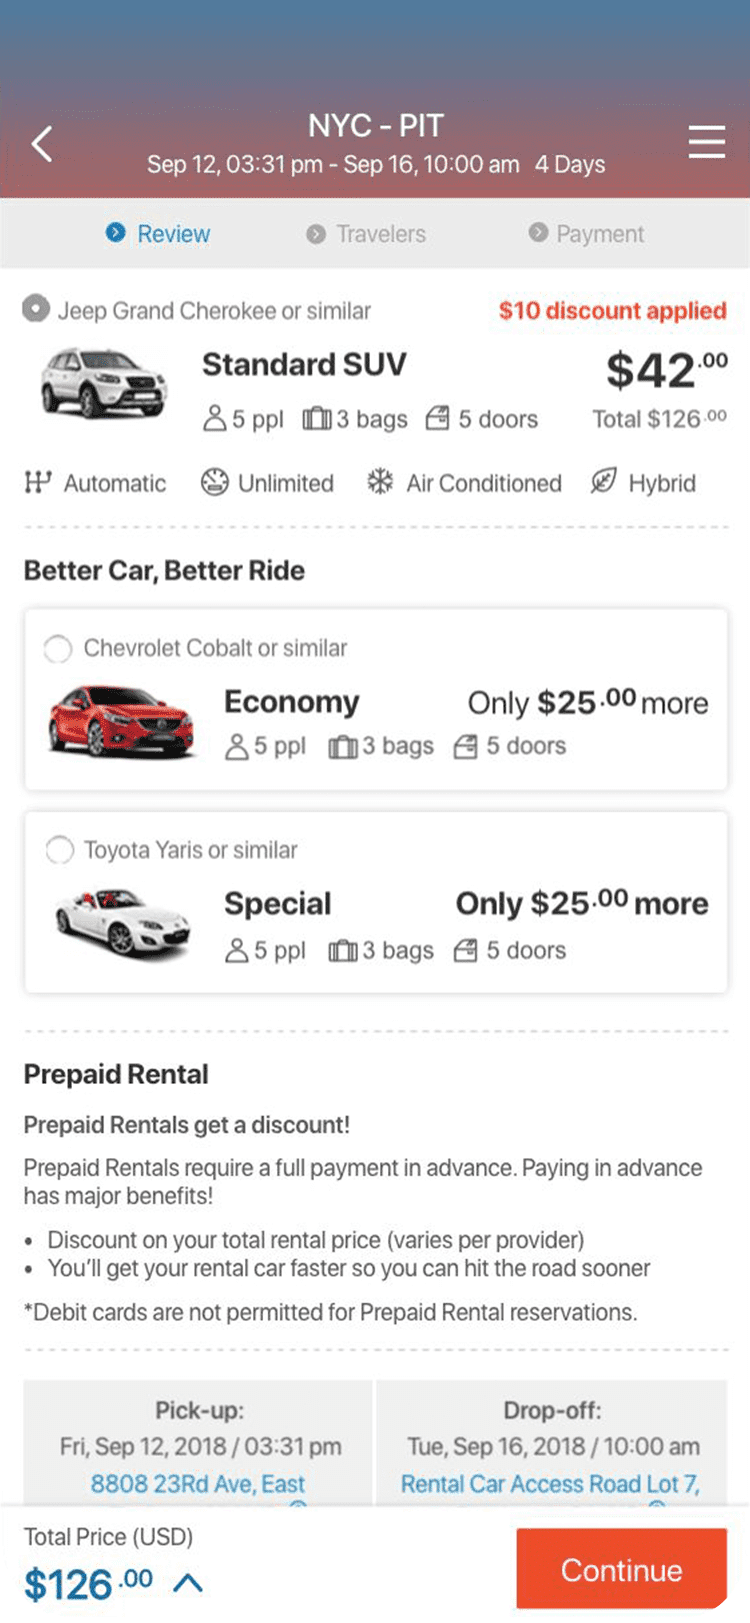Expand total price details chevron

(188, 1583)
